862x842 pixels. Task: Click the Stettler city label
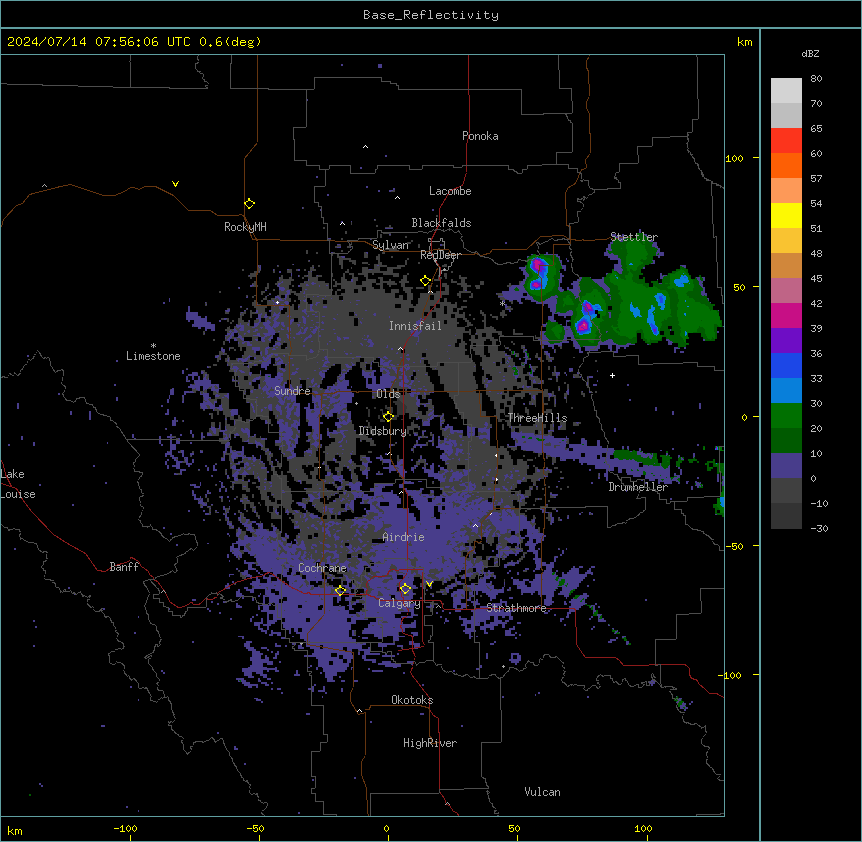pyautogui.click(x=634, y=237)
